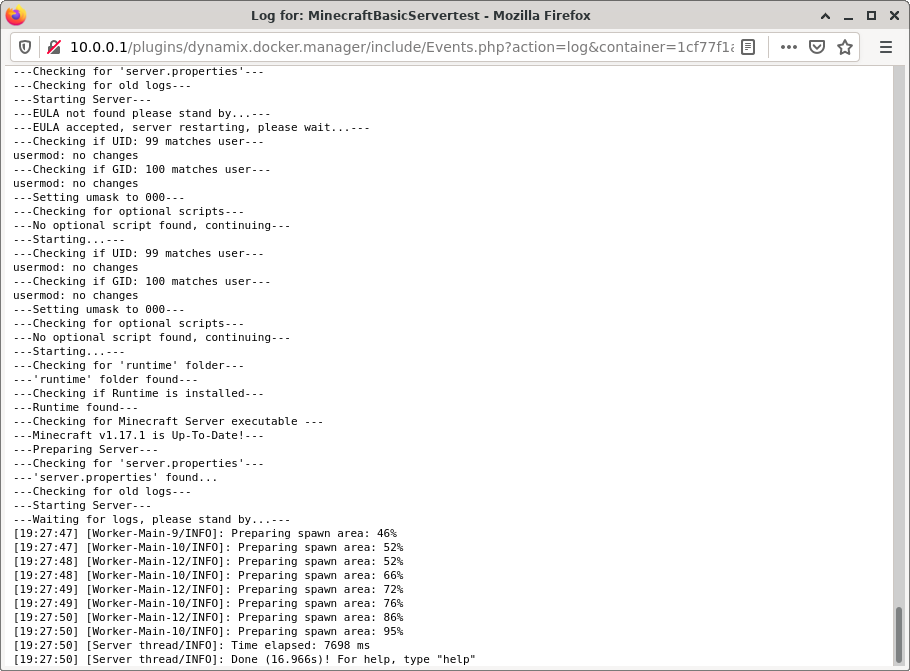Open the page actions three-dot menu
Viewport: 910px width, 671px height.
coord(788,47)
